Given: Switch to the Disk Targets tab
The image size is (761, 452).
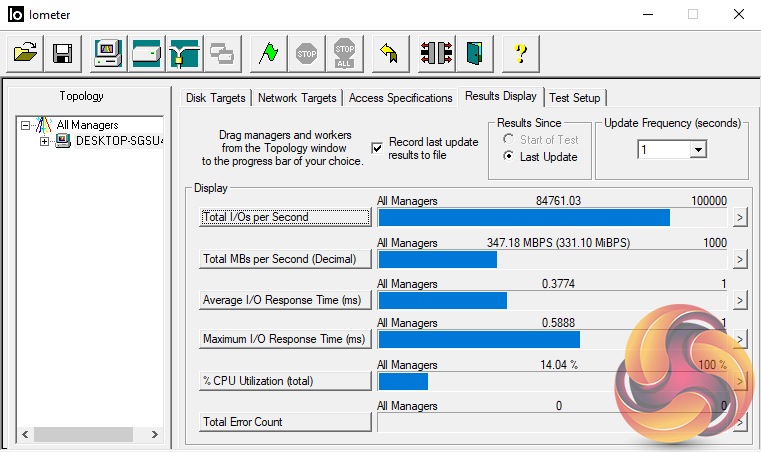Looking at the screenshot, I should click(x=215, y=98).
